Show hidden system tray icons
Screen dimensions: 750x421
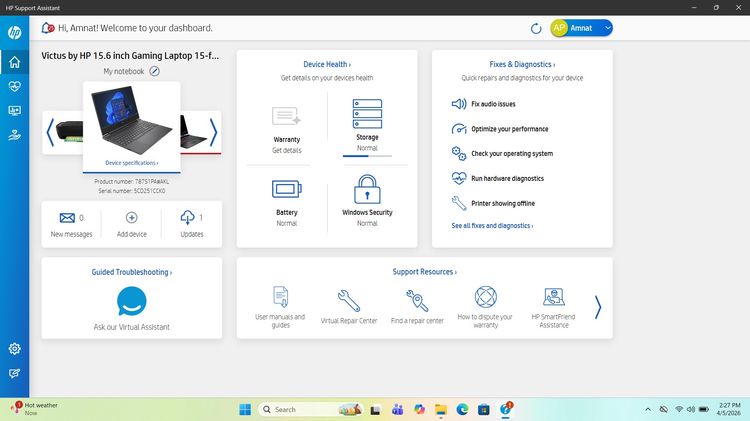tap(648, 410)
